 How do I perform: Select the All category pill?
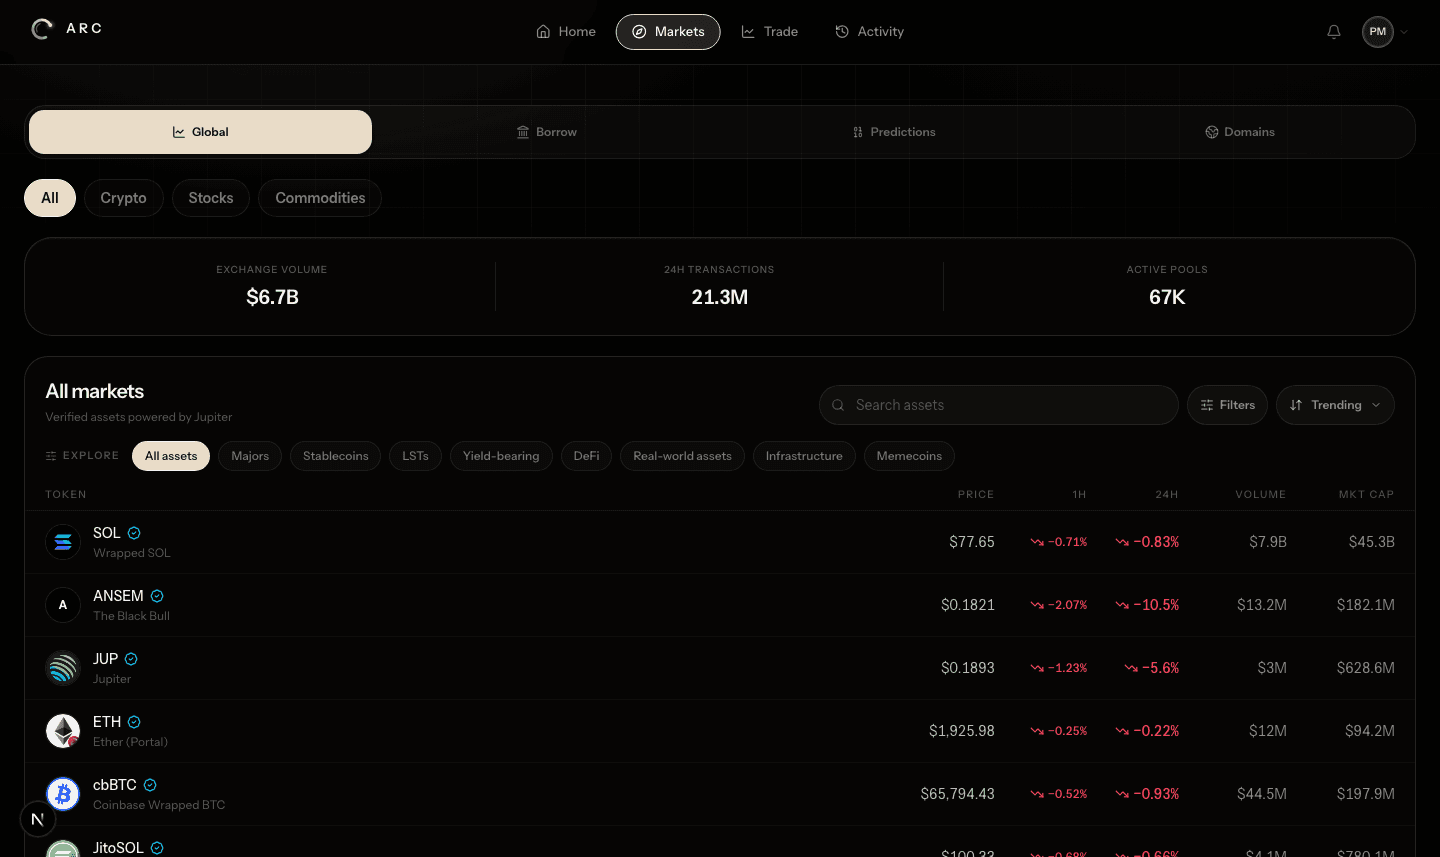tap(50, 198)
